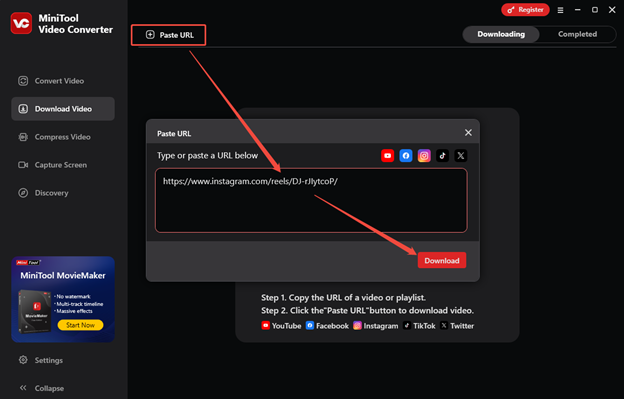Image resolution: width=624 pixels, height=399 pixels.
Task: Click the Step 2 instruction text
Action: tap(367, 310)
